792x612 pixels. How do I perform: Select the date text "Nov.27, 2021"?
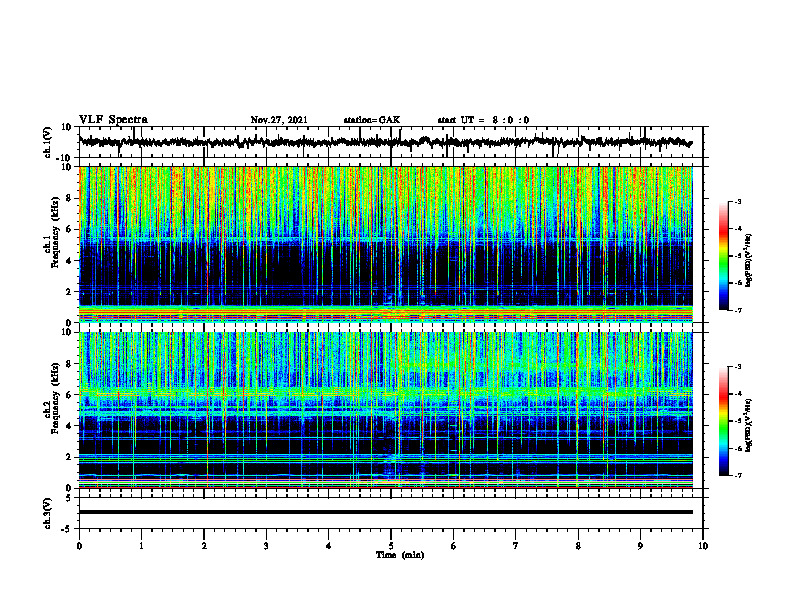point(279,120)
